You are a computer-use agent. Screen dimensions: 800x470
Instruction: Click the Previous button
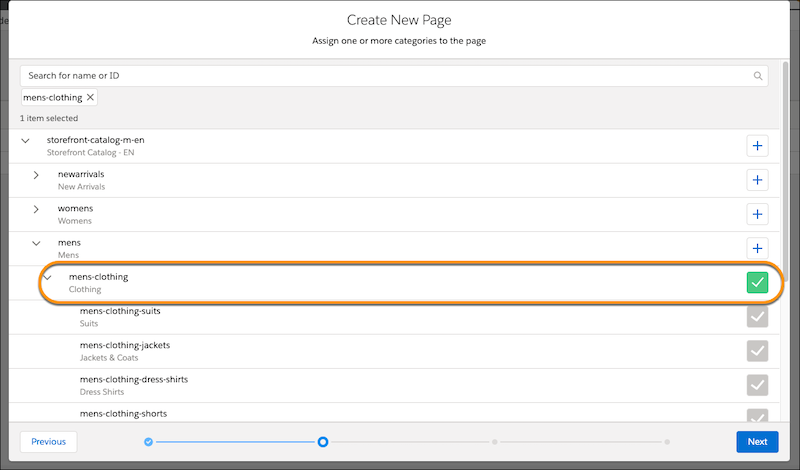tap(48, 441)
